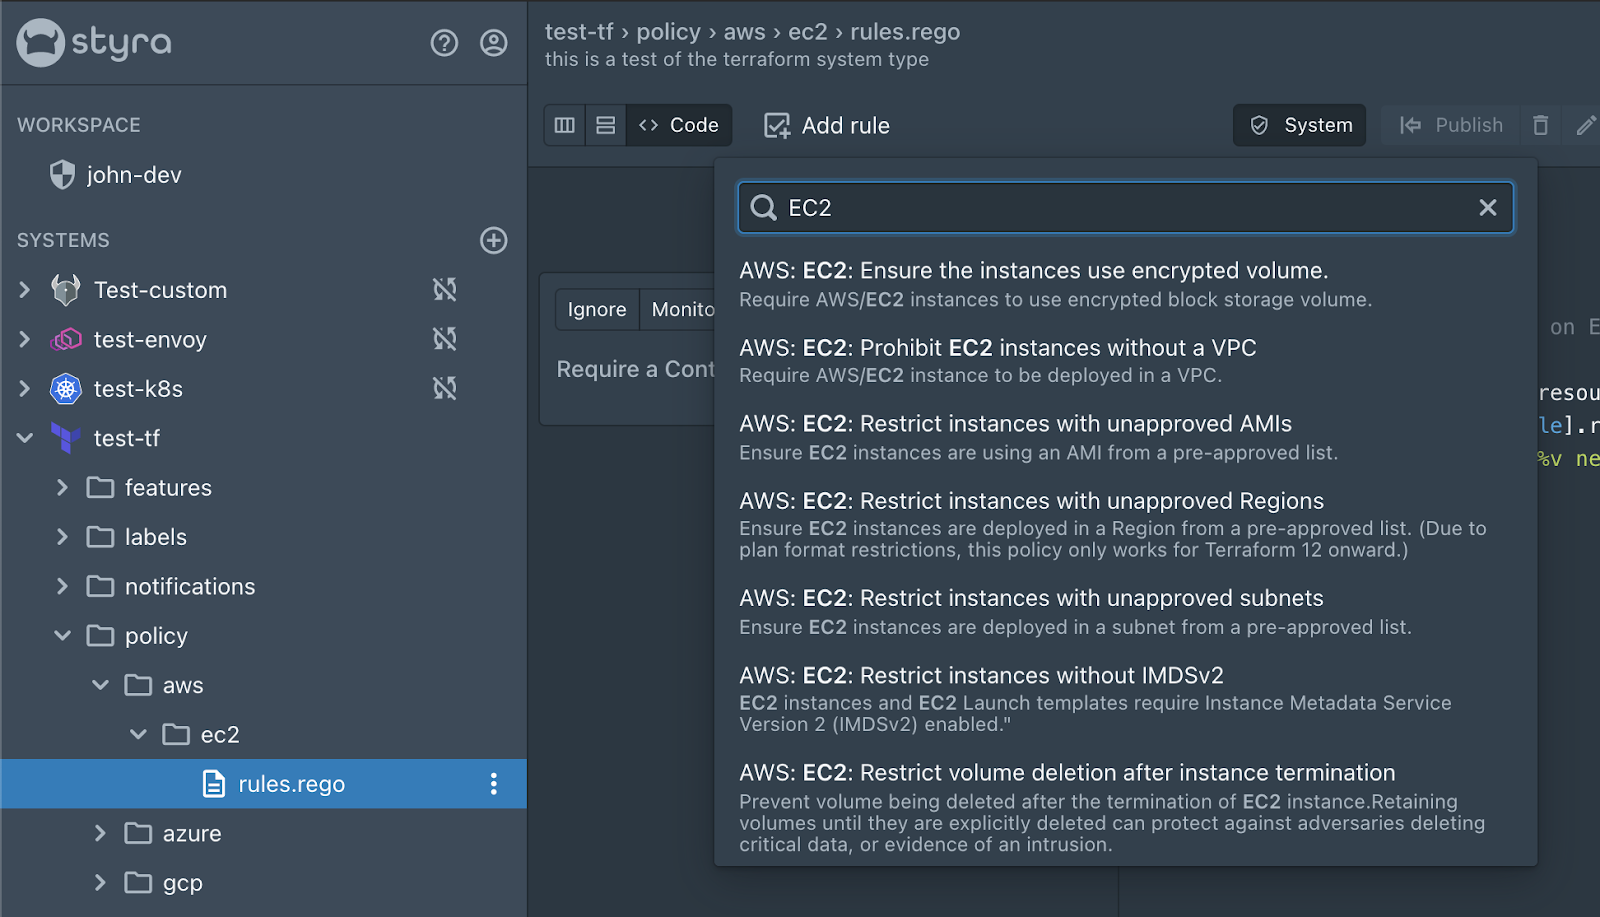Viewport: 1600px width, 917px height.
Task: Click the 'Require a Cont' rule title
Action: point(636,369)
